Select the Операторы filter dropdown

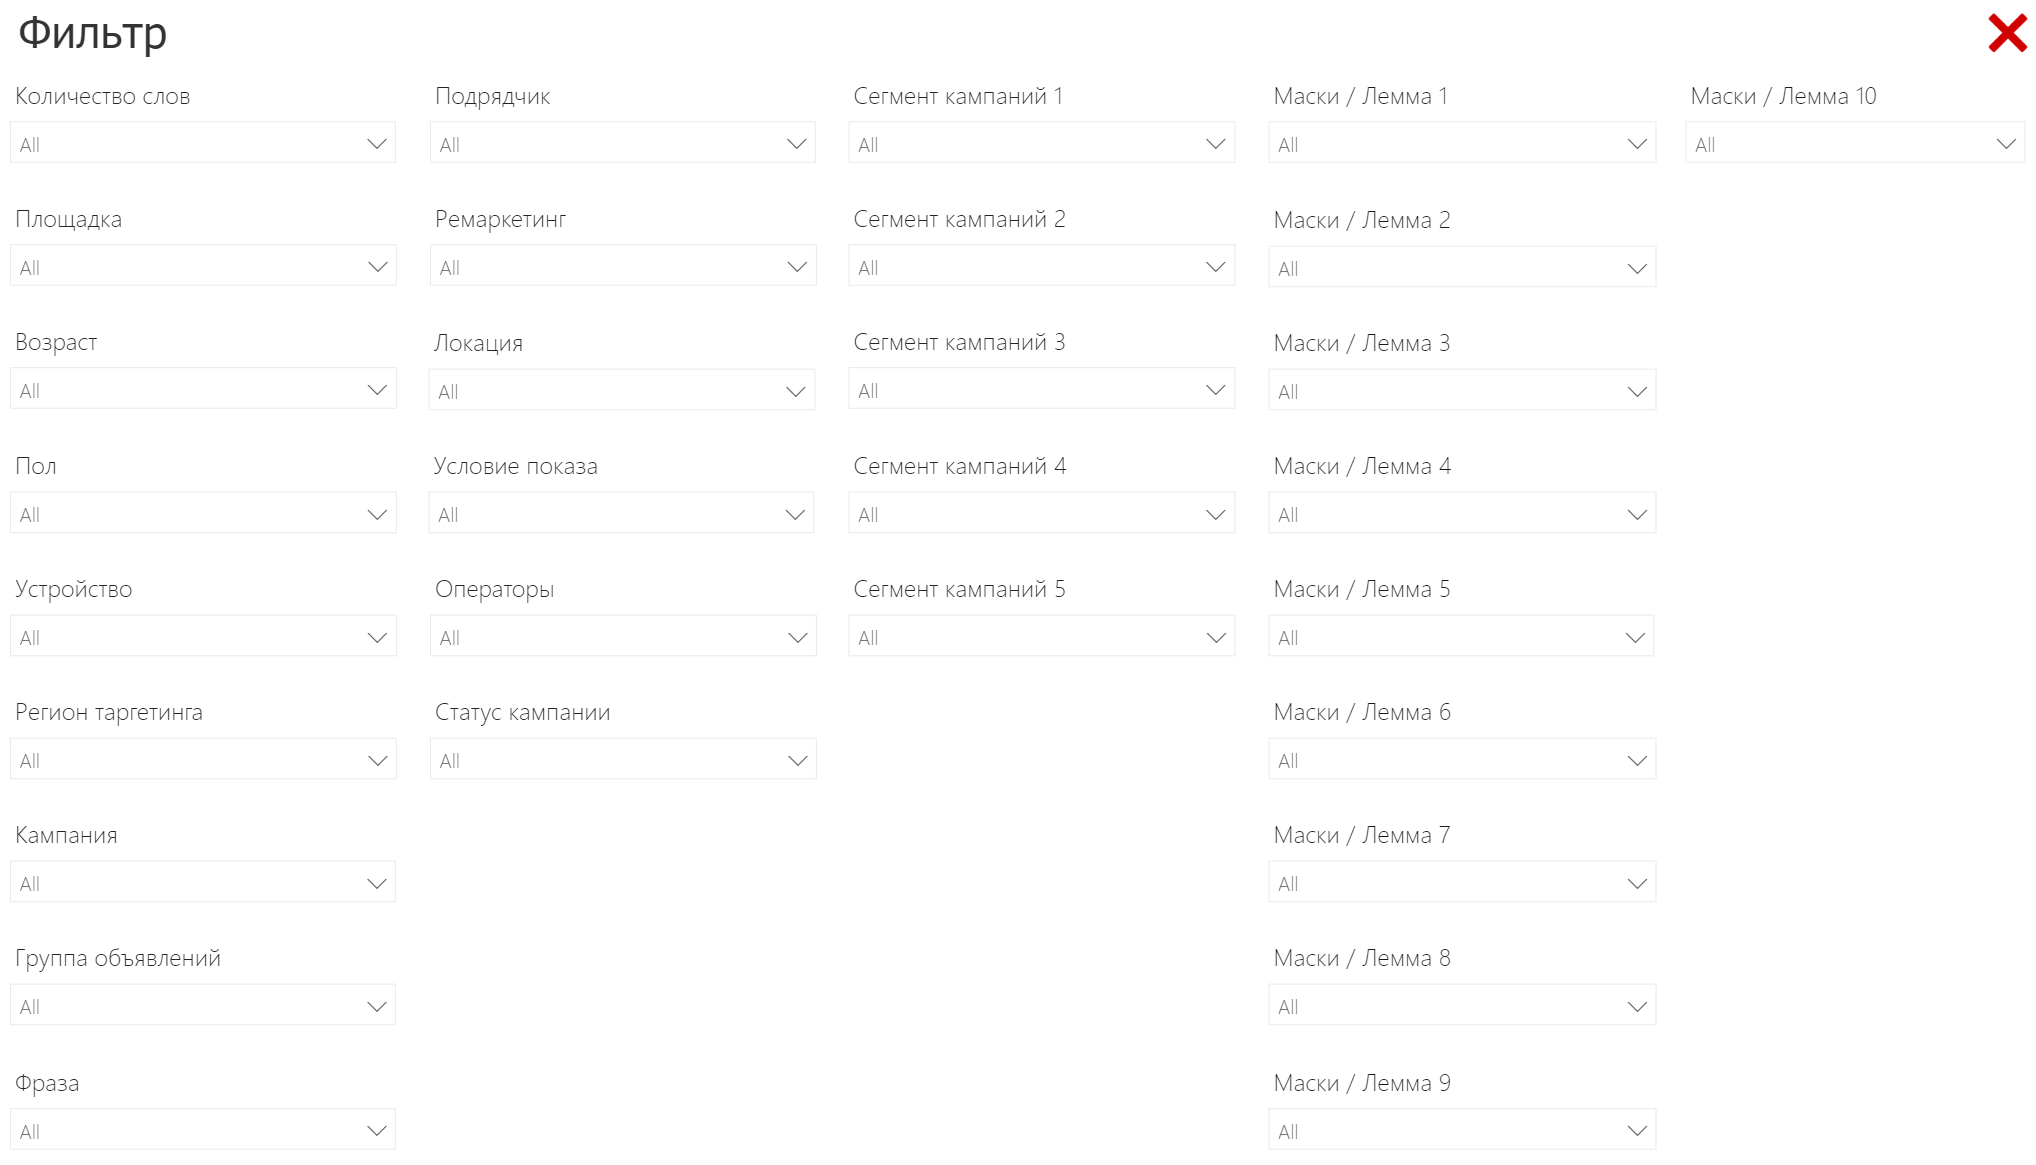[x=622, y=638]
